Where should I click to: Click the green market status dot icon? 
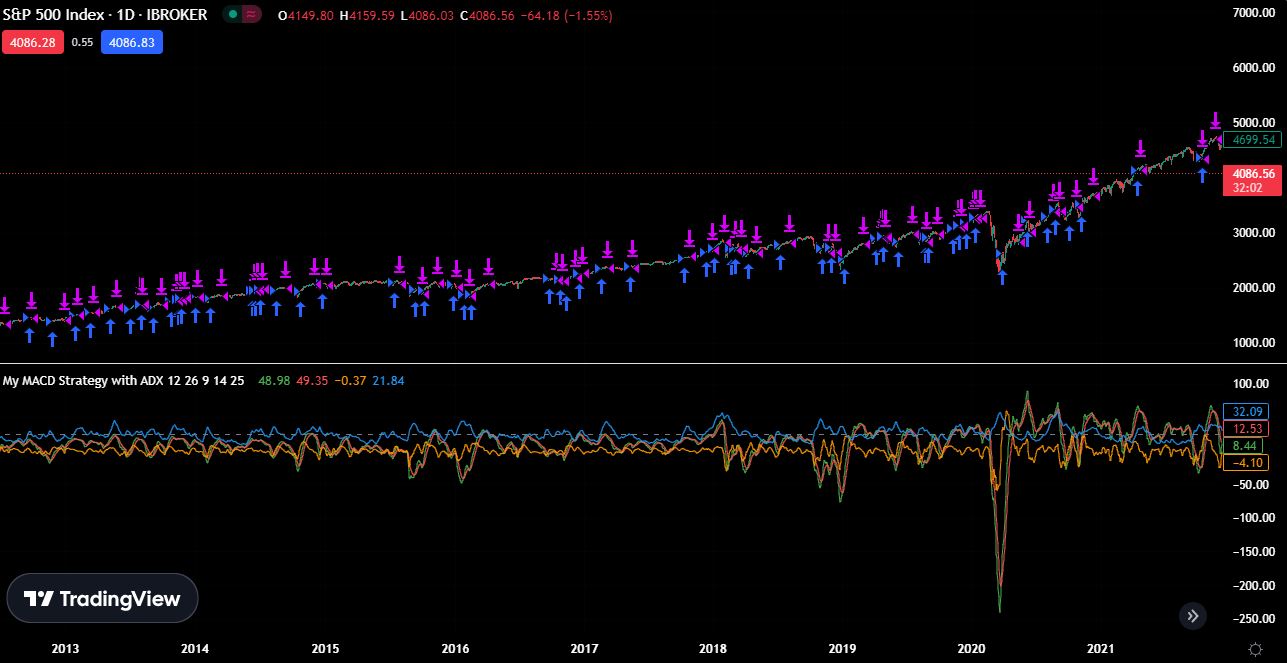point(233,16)
